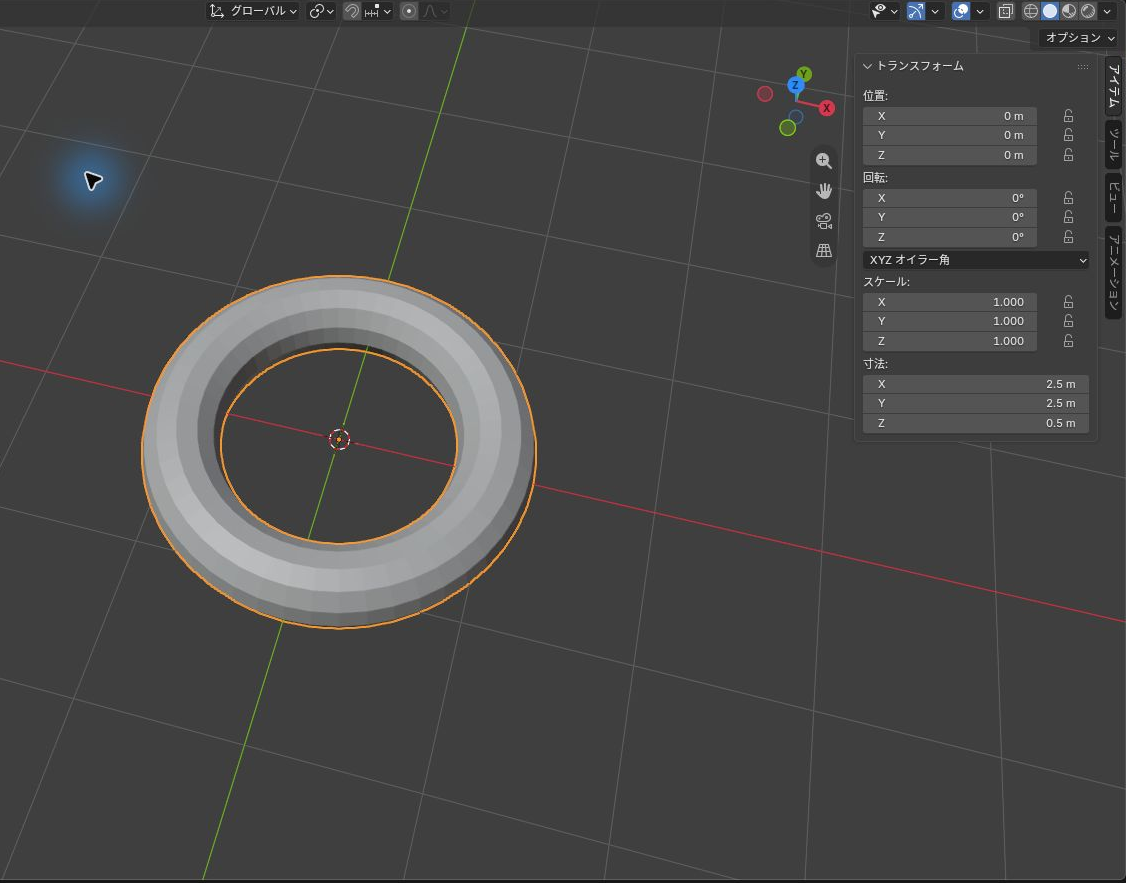Click the 回転 Z field
Screen dimensions: 1126x883
pos(949,237)
